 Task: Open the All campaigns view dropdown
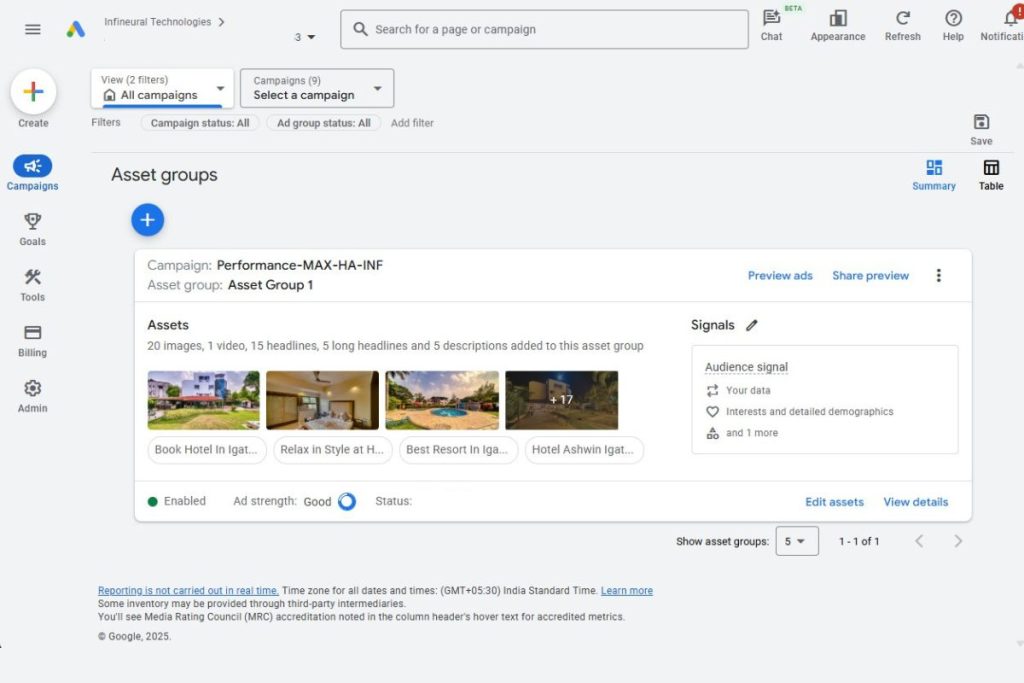pos(161,88)
